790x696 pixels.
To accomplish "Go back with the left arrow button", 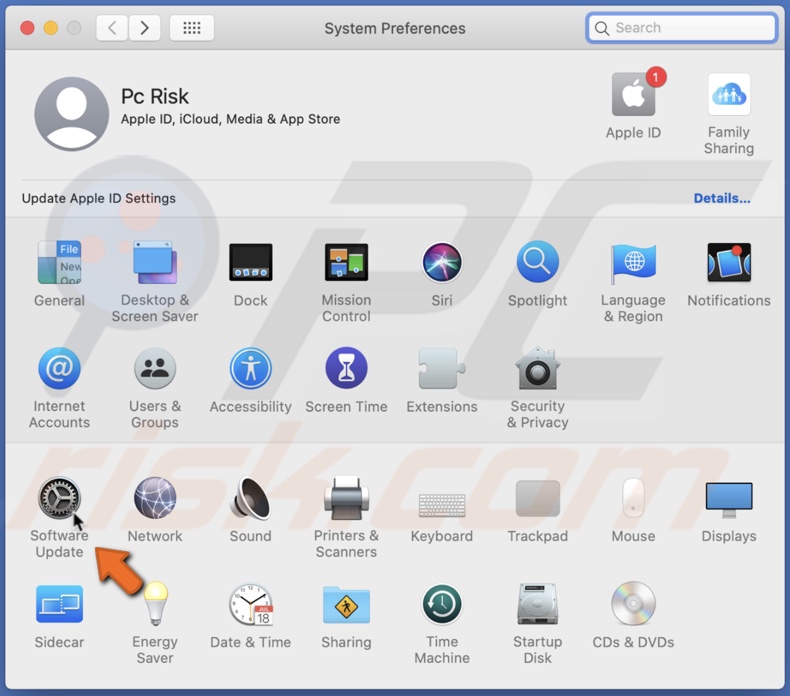I will tap(112, 27).
